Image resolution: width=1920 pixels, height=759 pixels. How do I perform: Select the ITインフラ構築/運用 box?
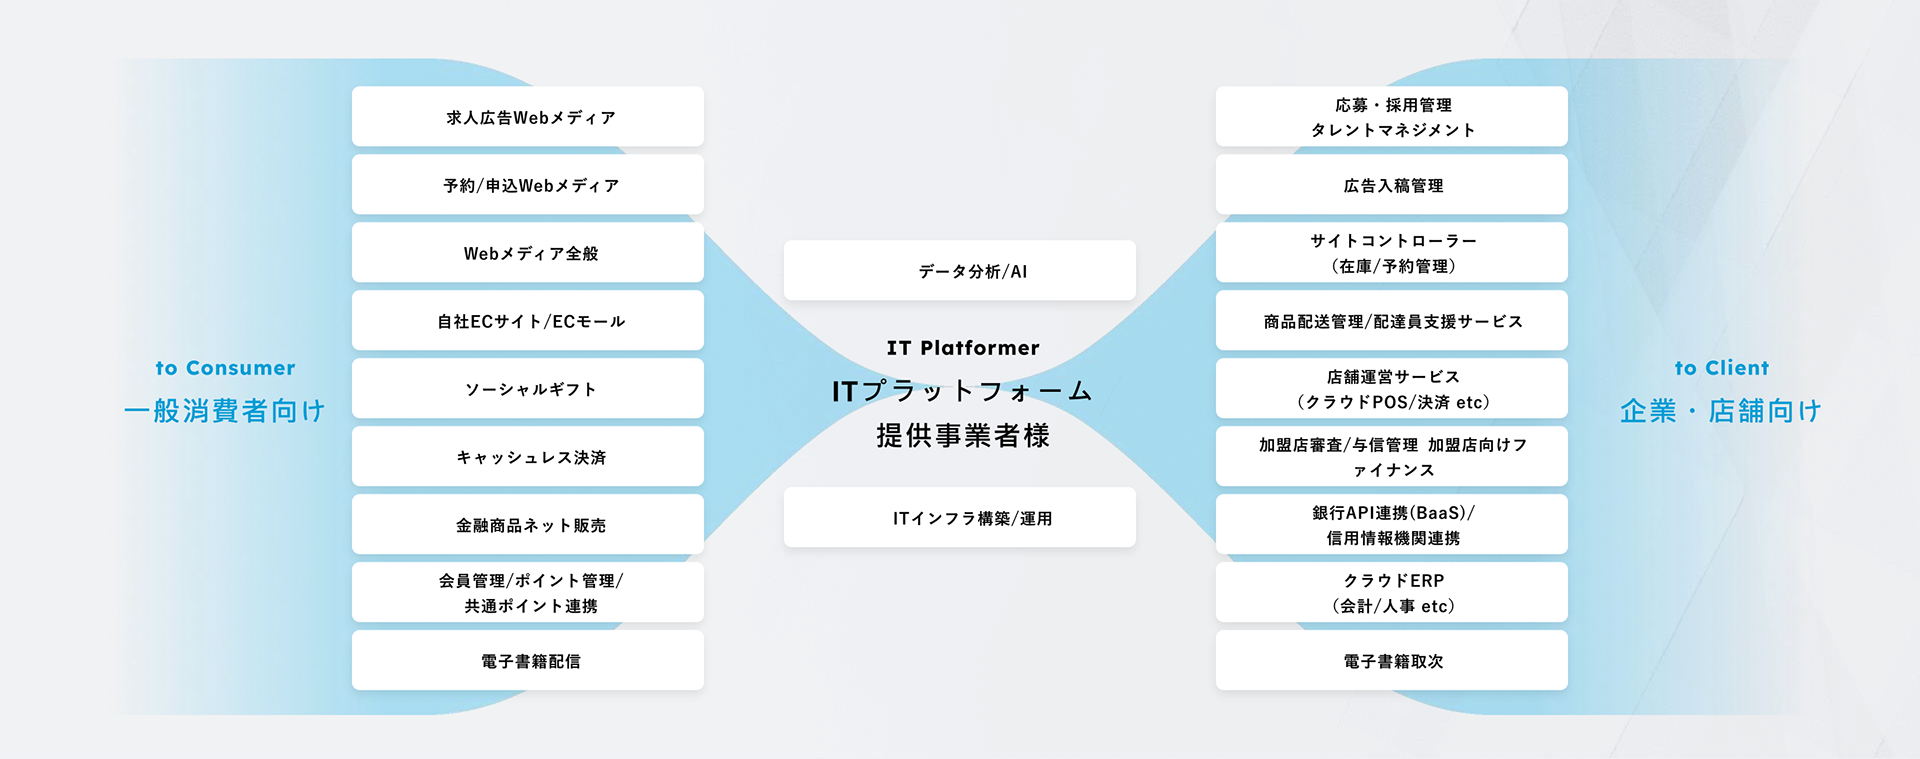(960, 518)
